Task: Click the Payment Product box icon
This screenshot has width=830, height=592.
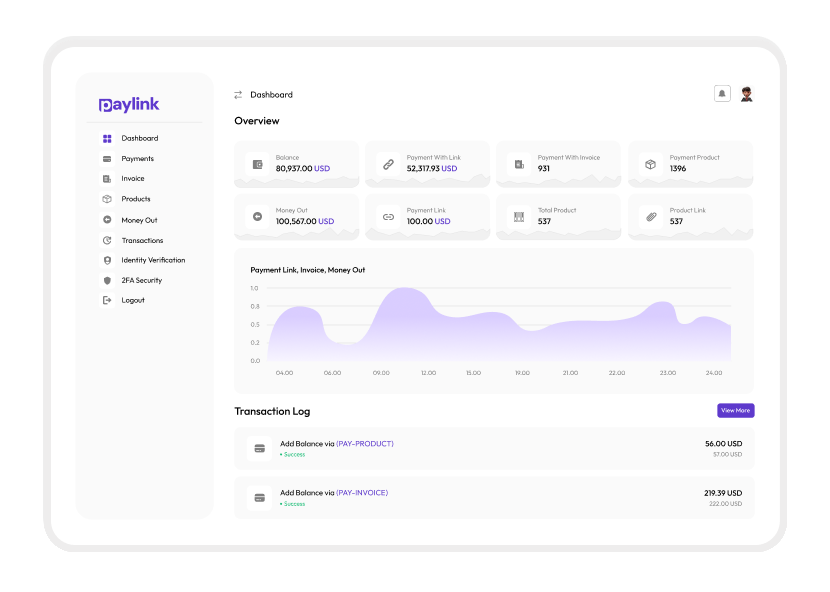Action: (650, 164)
